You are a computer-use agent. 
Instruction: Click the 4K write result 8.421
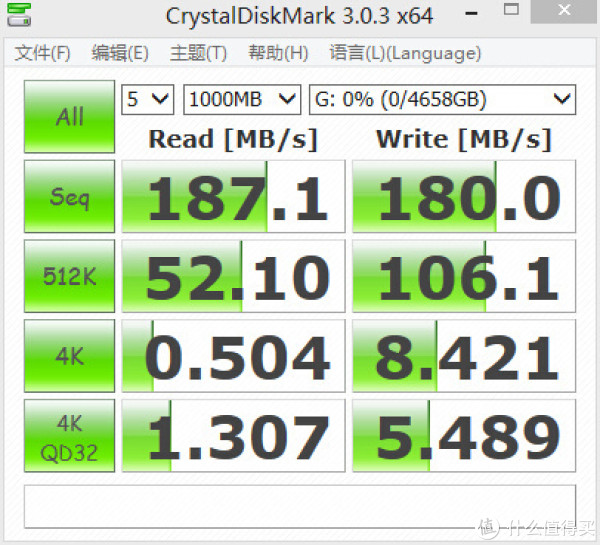[x=464, y=356]
